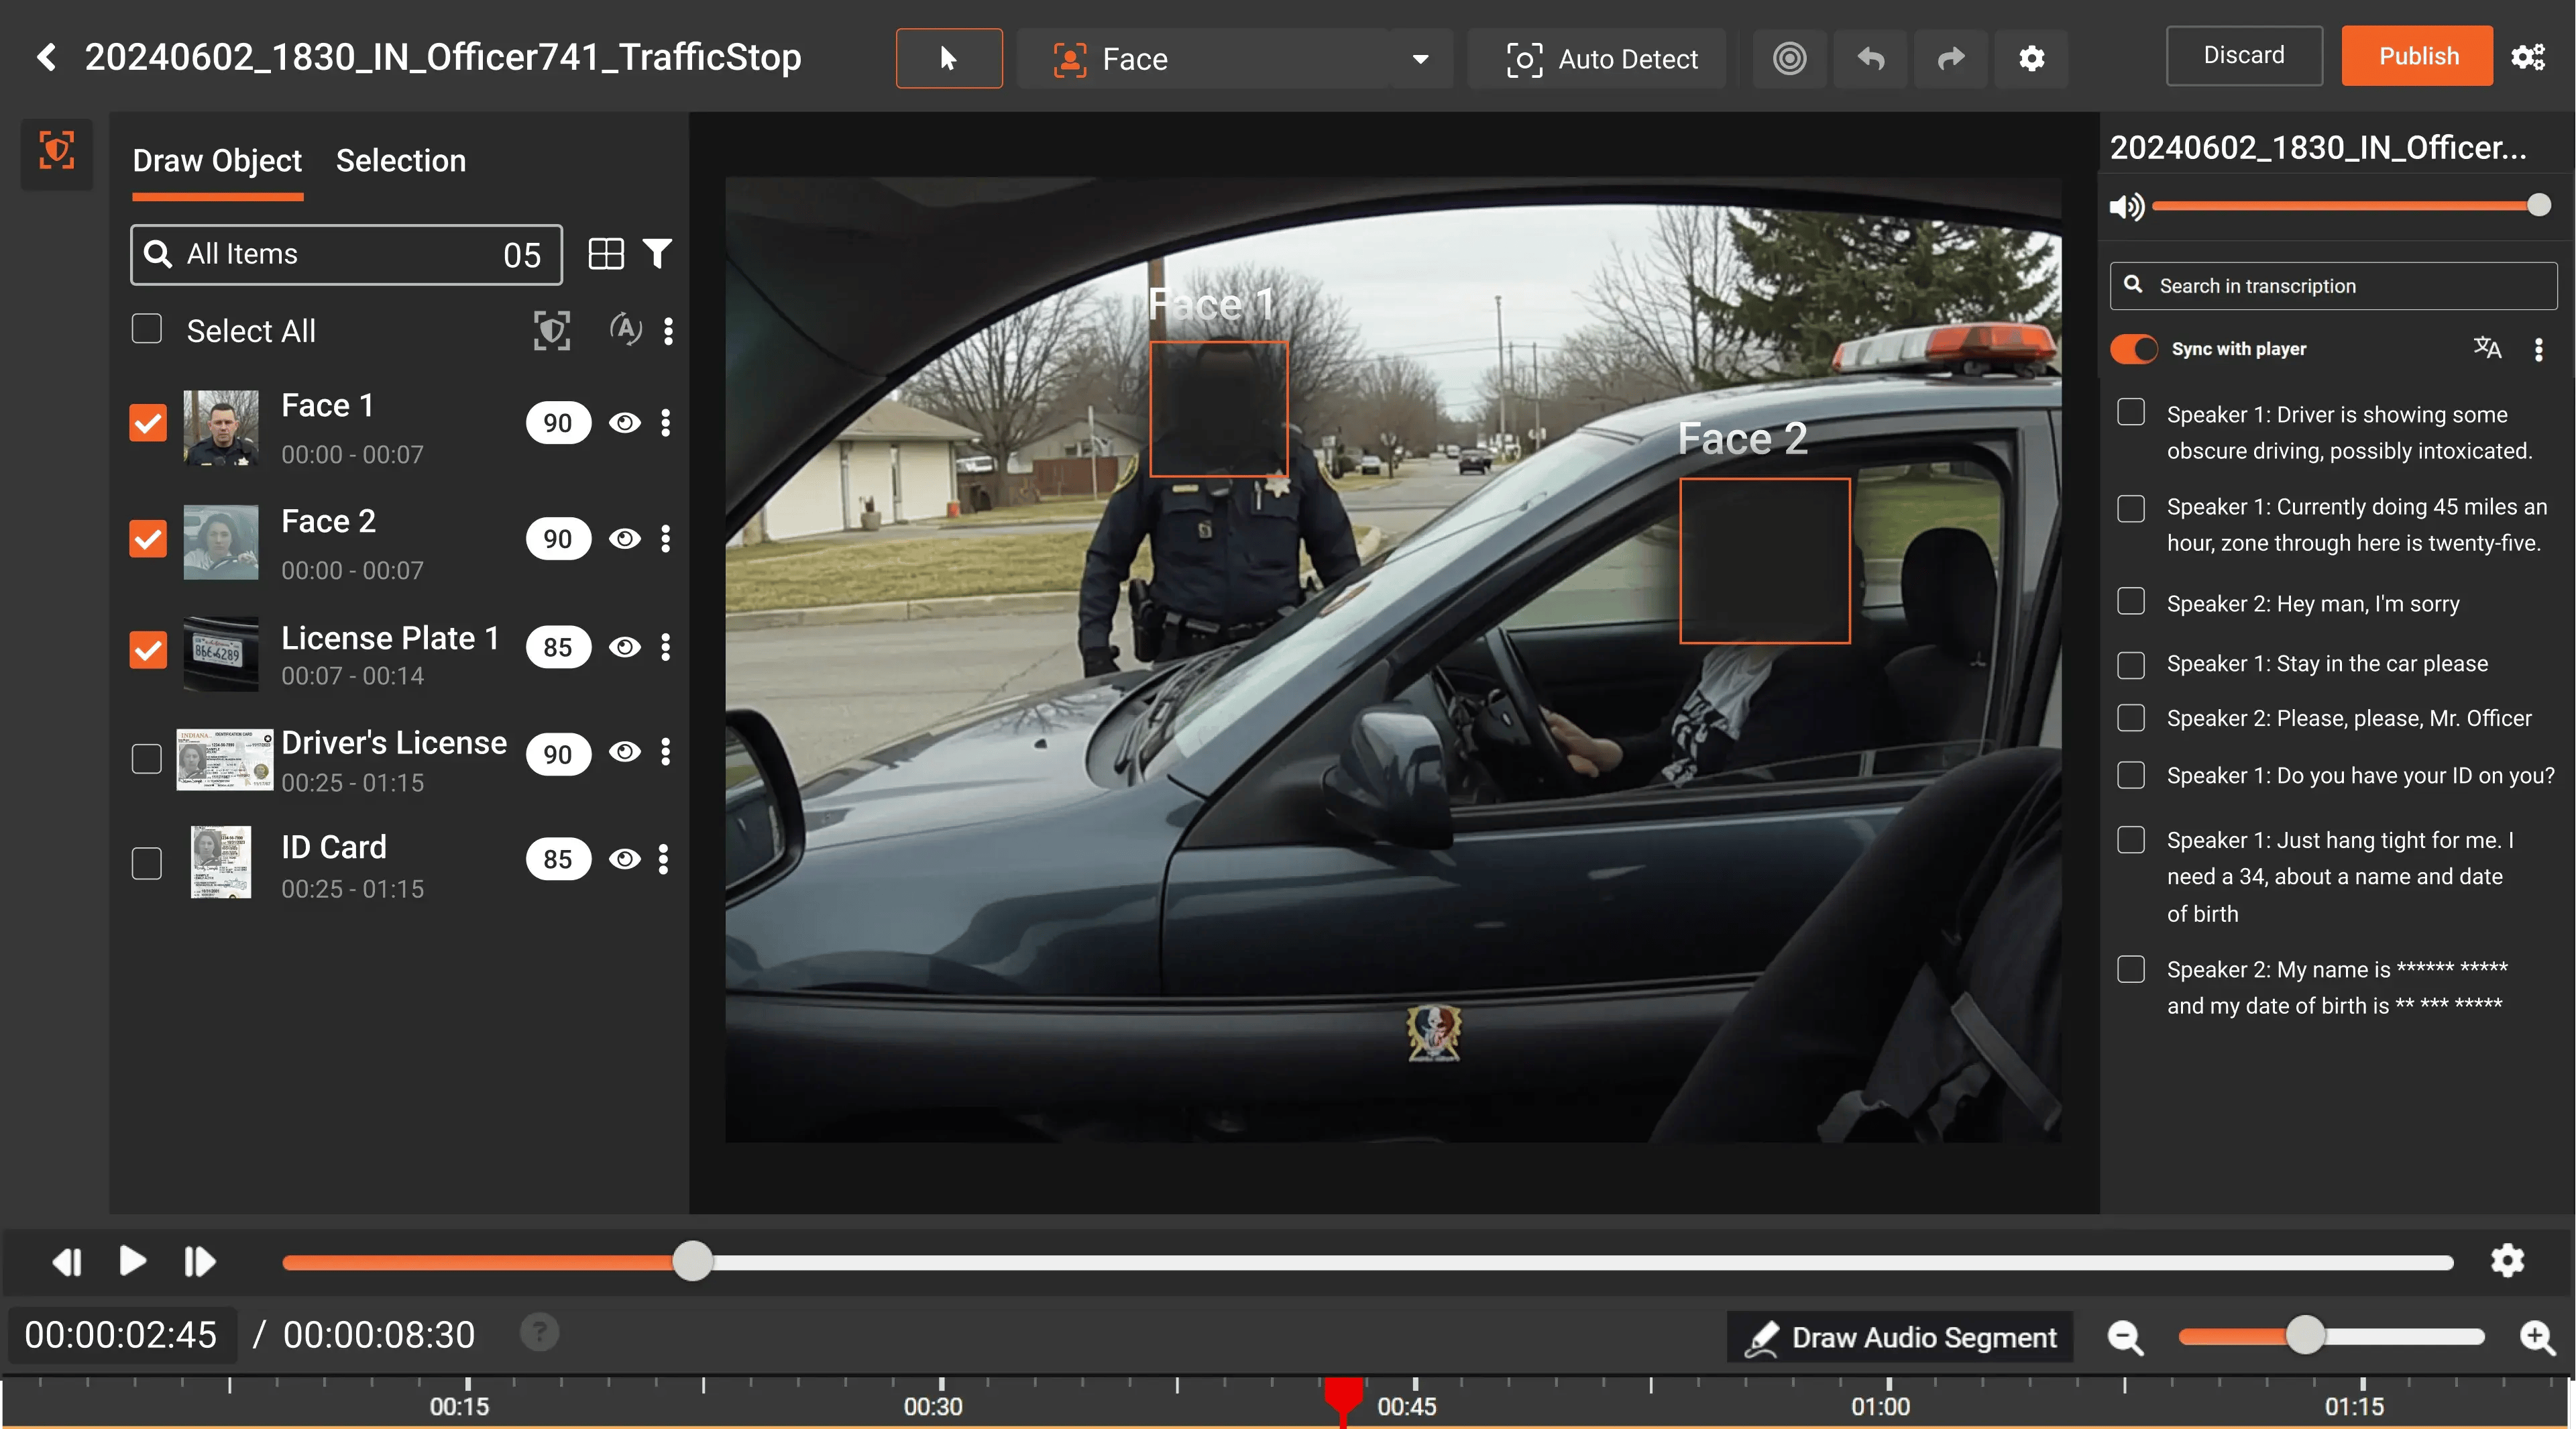This screenshot has width=2576, height=1429.
Task: Switch to the Selection tab
Action: pyautogui.click(x=401, y=161)
